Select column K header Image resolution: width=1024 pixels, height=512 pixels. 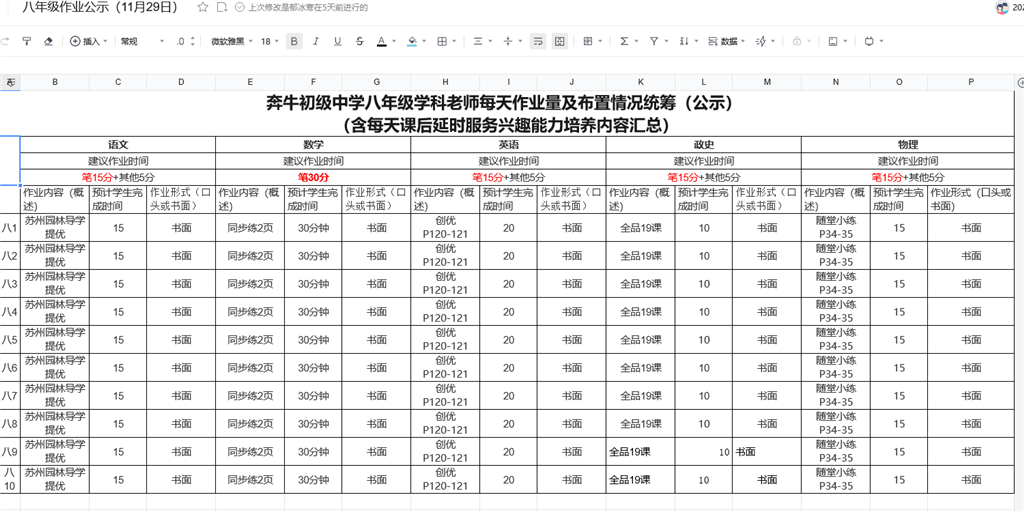(x=640, y=82)
